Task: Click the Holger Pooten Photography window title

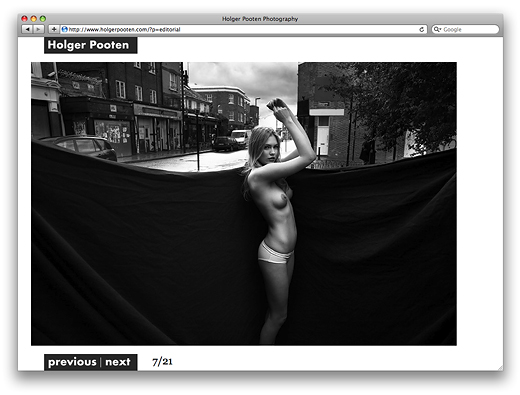Action: click(260, 19)
